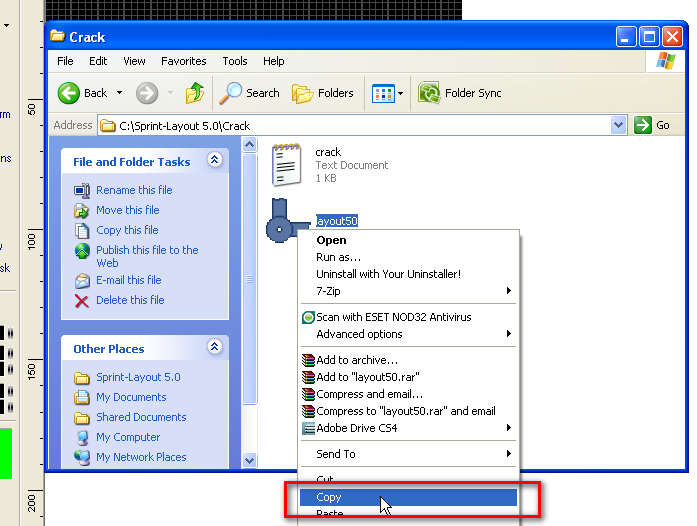
Task: Select Compress to "layout50.rar" and email
Action: coord(409,411)
